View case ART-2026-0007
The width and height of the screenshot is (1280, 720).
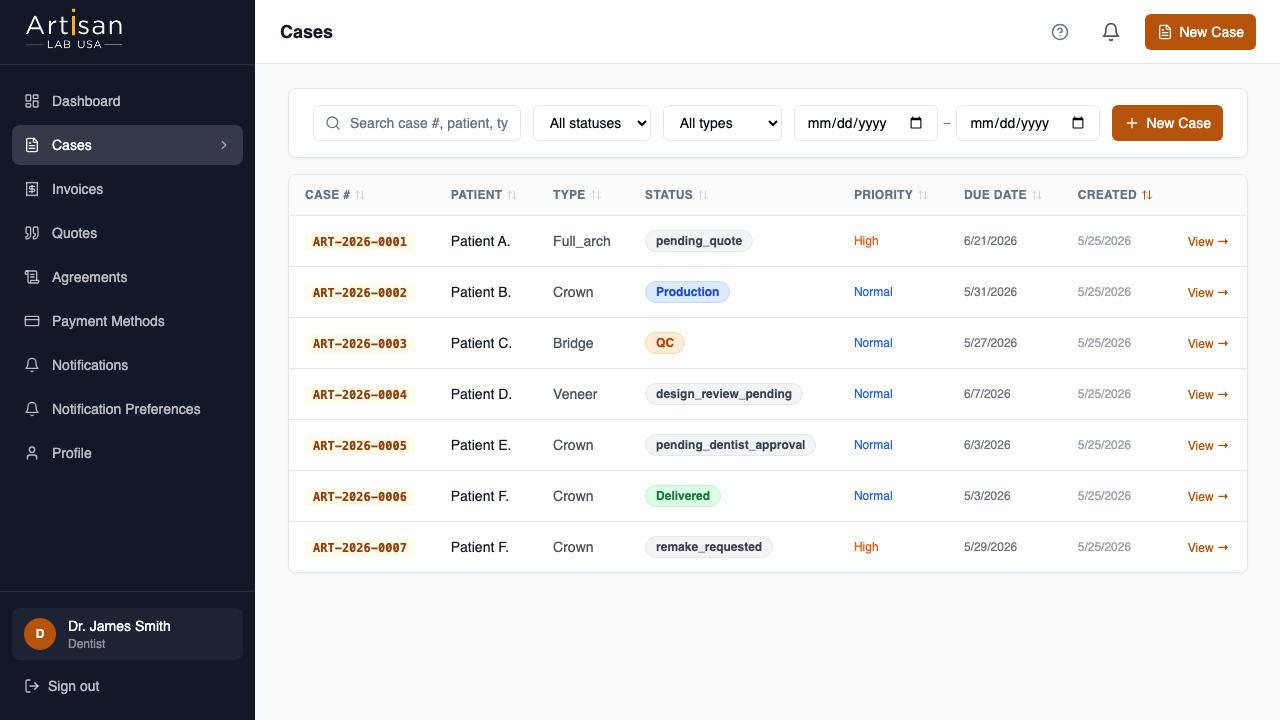[1208, 548]
